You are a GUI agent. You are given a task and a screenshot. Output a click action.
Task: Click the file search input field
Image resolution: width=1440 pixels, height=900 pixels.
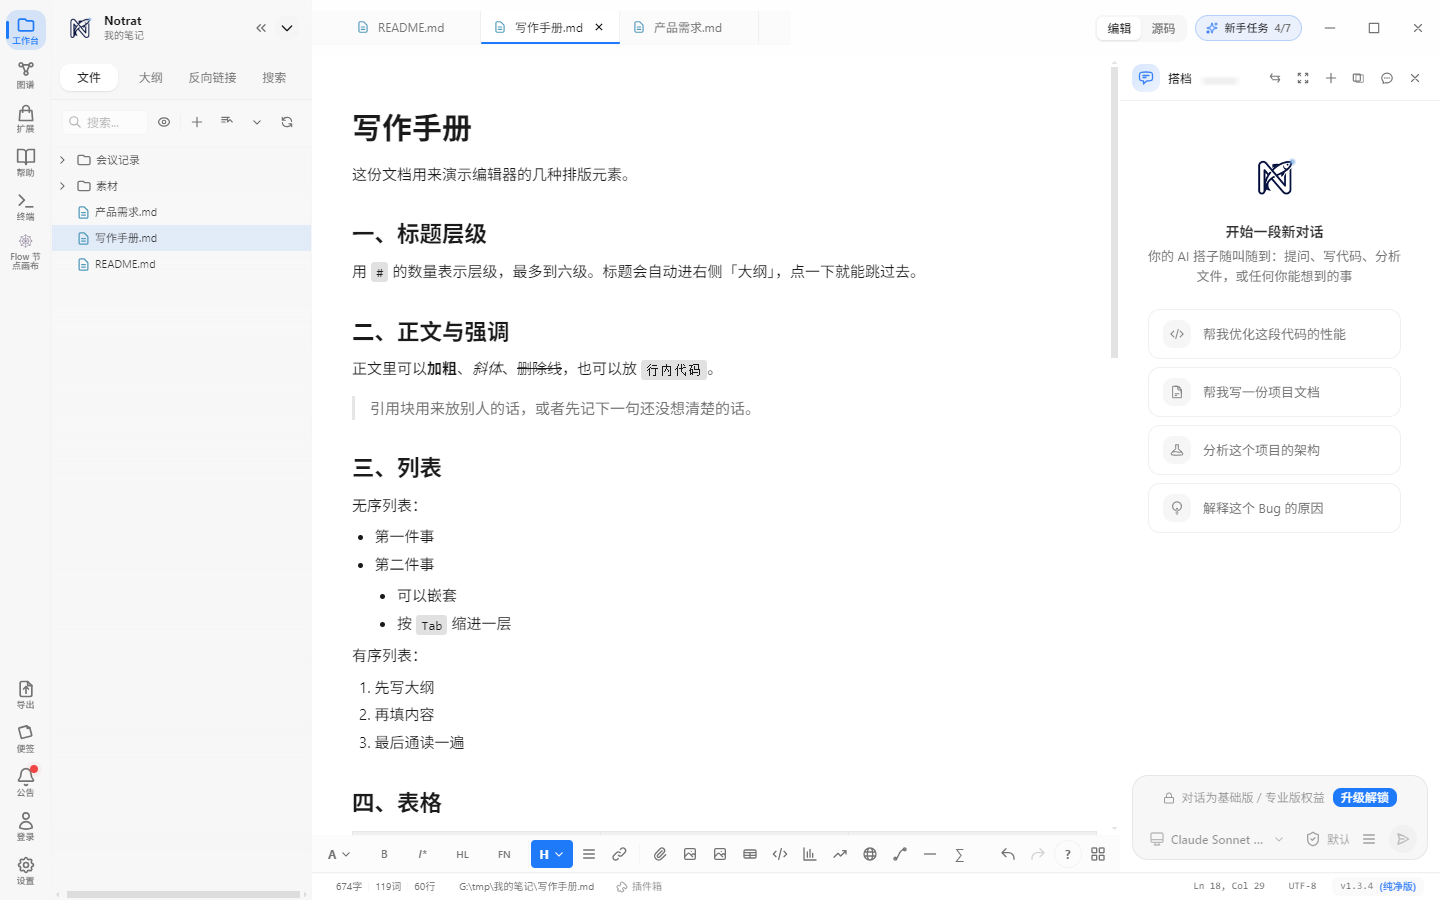[105, 122]
